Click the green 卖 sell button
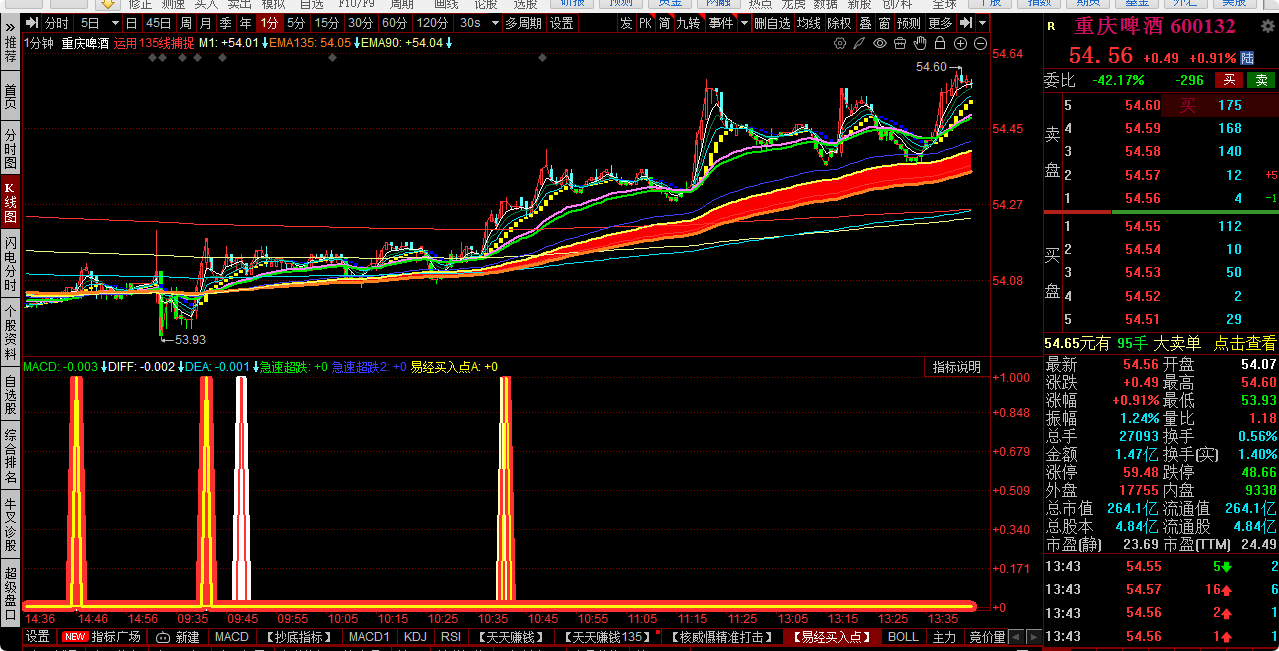The width and height of the screenshot is (1279, 651). coord(1260,80)
